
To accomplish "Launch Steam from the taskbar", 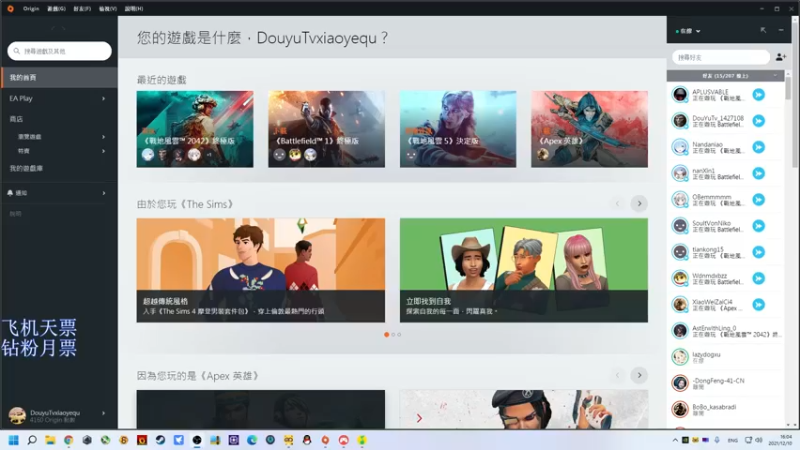I will [x=160, y=440].
